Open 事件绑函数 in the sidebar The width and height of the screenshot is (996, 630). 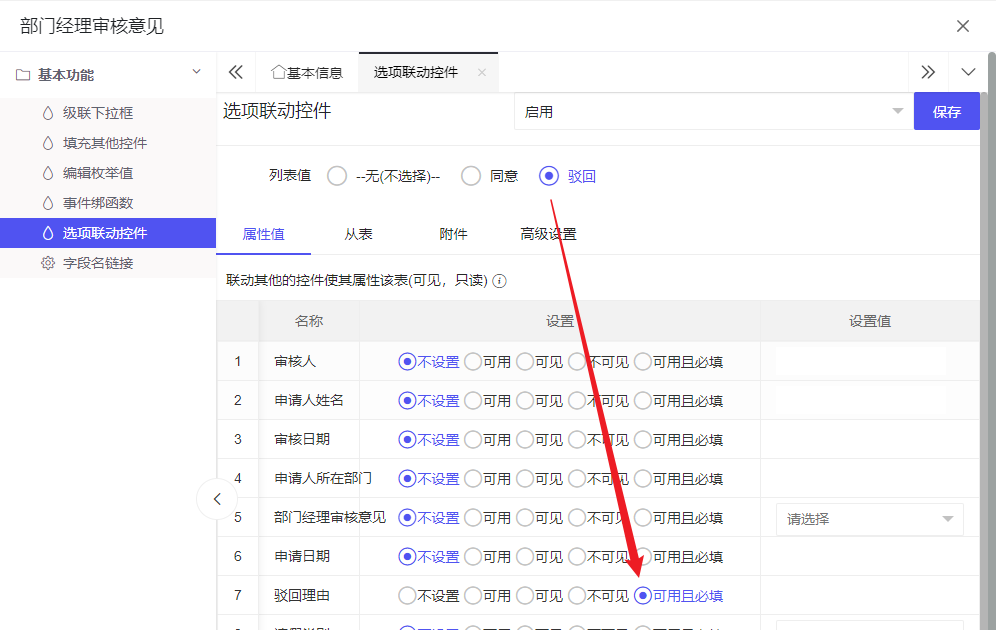(x=98, y=203)
